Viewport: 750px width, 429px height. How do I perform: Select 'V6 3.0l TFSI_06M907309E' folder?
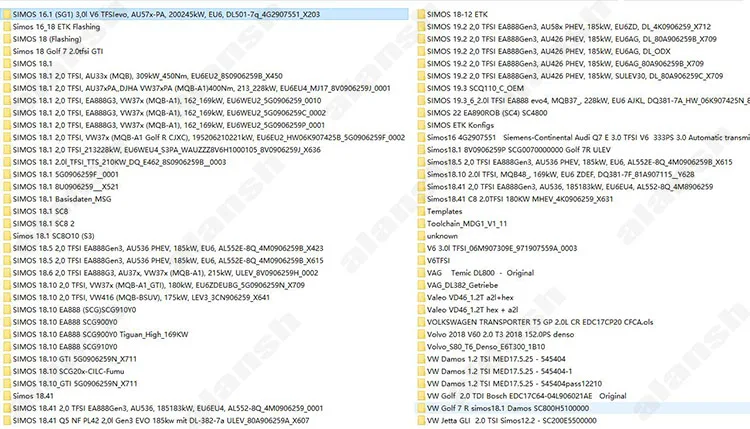[x=502, y=248]
